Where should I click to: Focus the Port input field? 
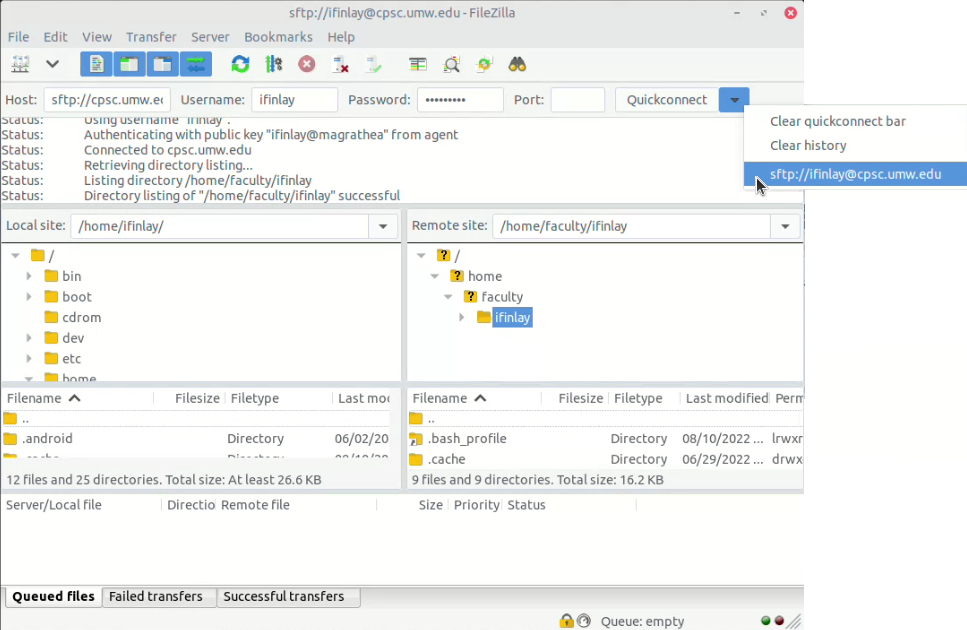pyautogui.click(x=577, y=100)
